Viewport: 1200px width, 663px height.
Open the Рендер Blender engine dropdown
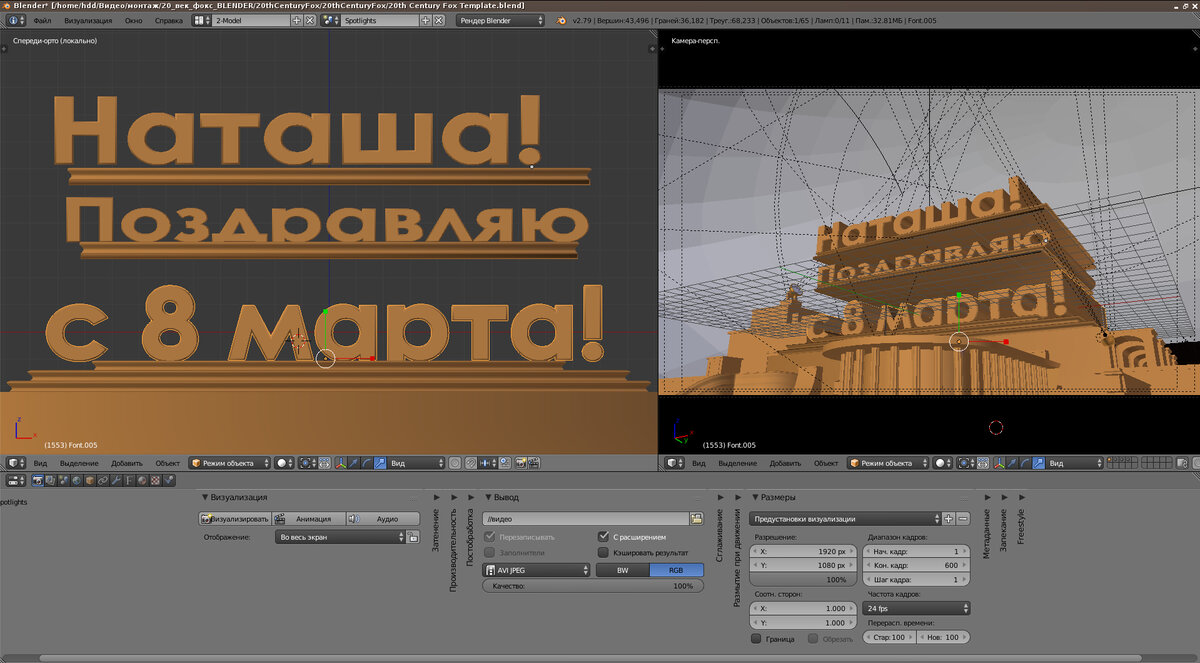tap(501, 20)
